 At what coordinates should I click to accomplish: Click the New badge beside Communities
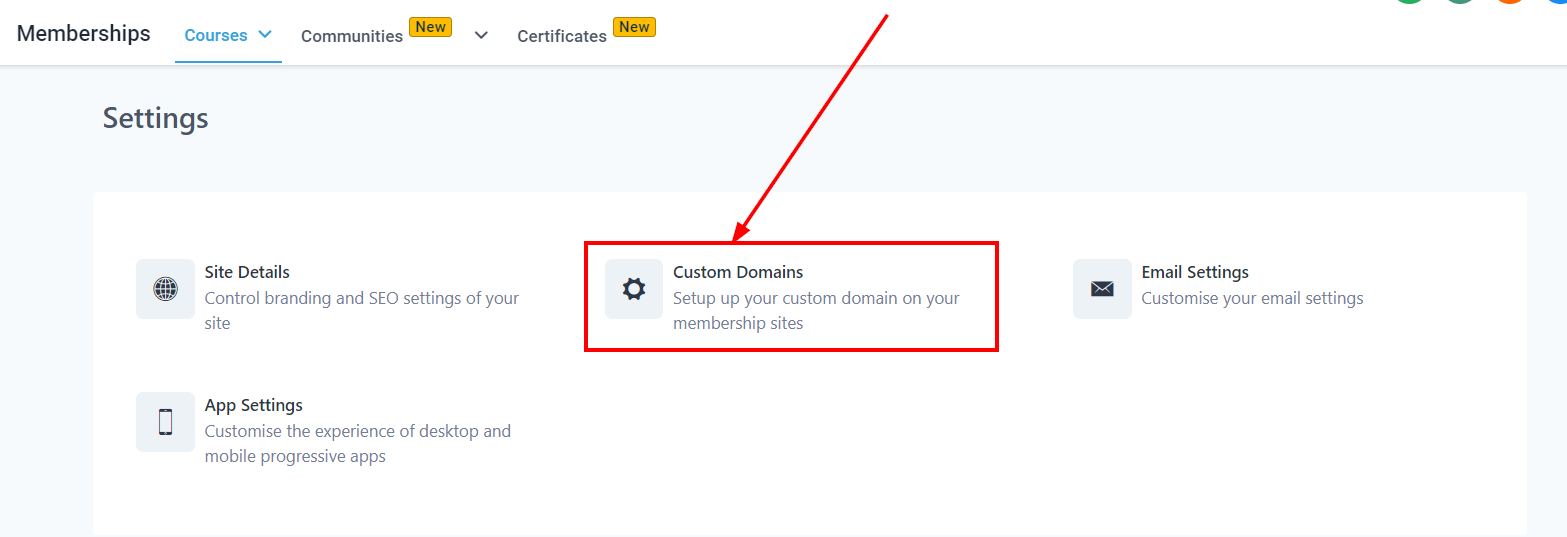[x=431, y=27]
